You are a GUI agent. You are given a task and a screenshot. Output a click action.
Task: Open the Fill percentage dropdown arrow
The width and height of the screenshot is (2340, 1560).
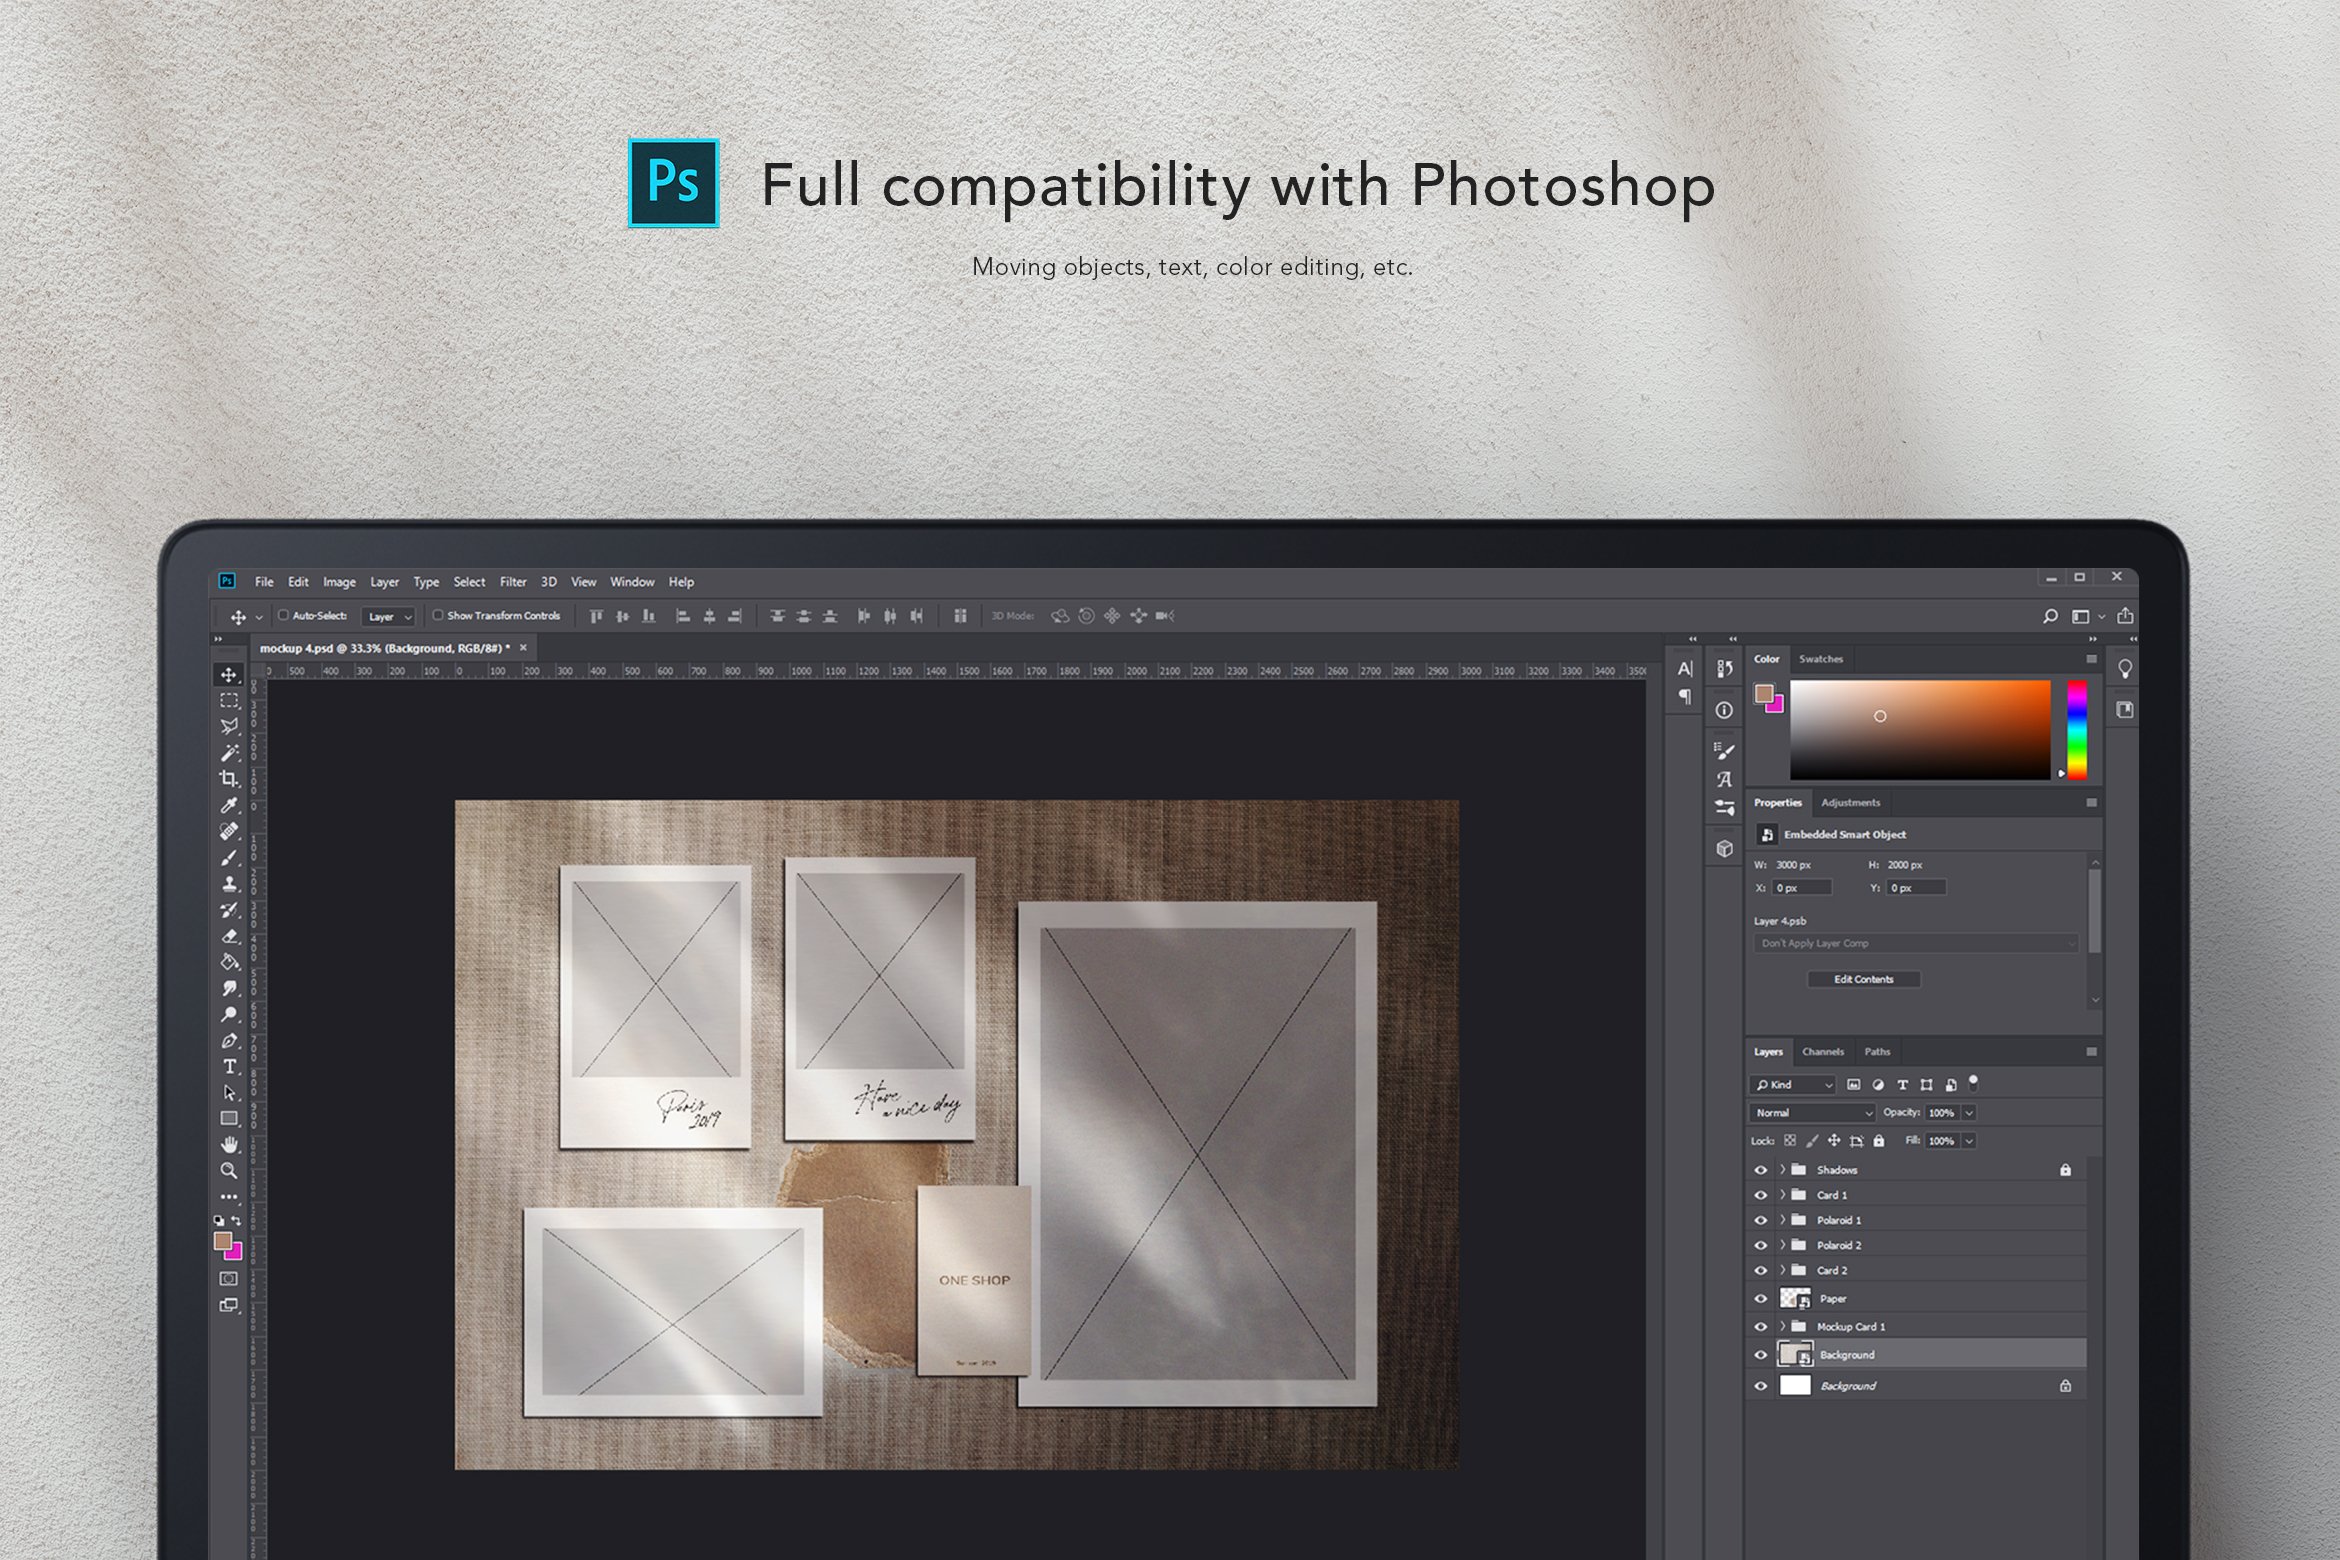[1969, 1141]
